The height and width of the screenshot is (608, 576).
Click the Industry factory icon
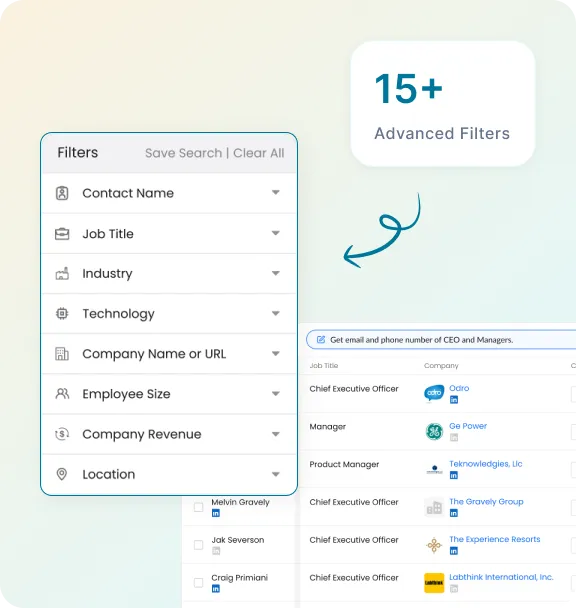coord(62,274)
